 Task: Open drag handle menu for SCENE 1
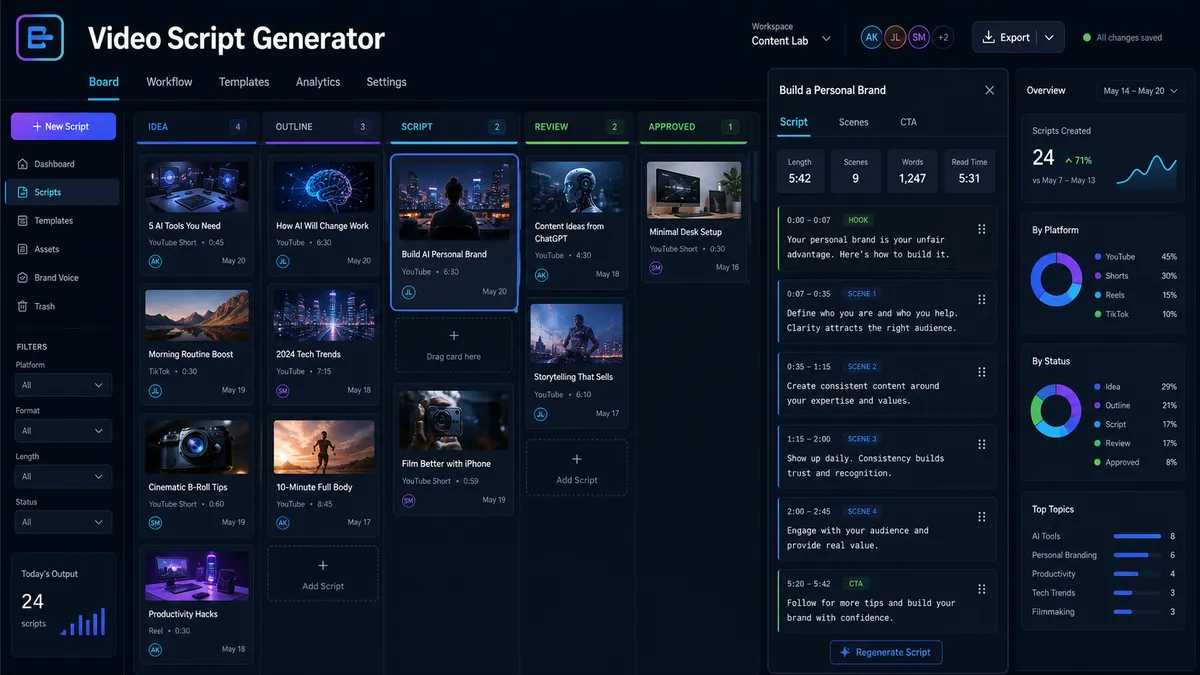click(981, 299)
